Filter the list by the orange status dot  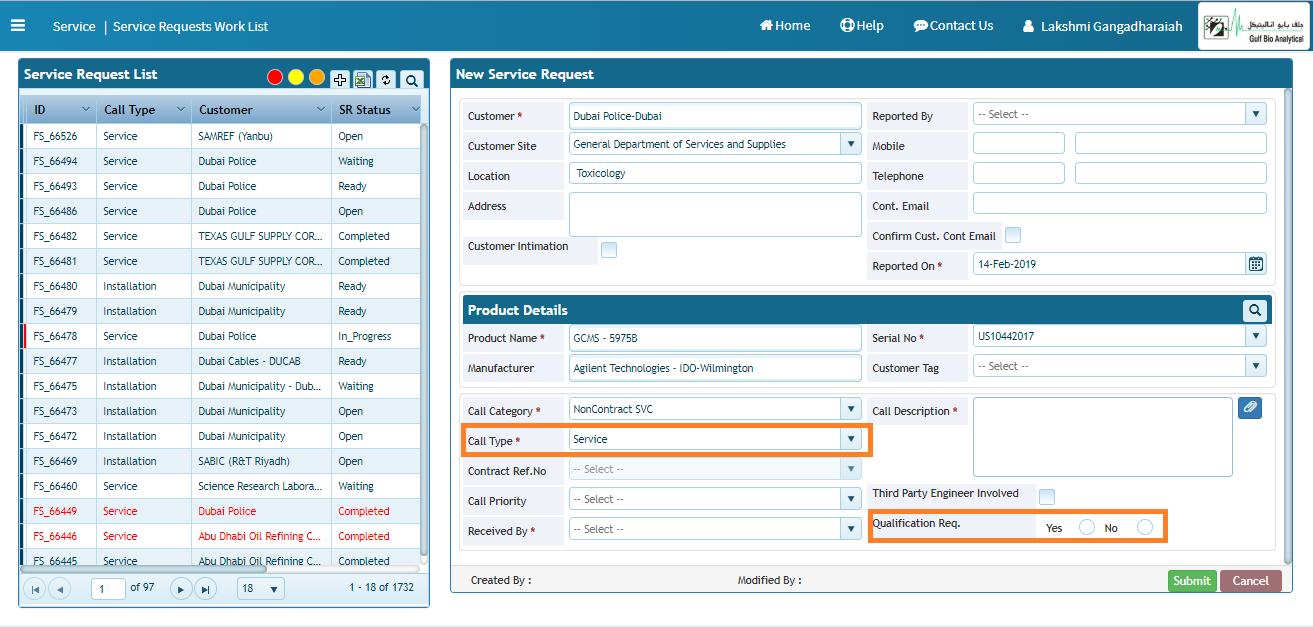(x=317, y=77)
